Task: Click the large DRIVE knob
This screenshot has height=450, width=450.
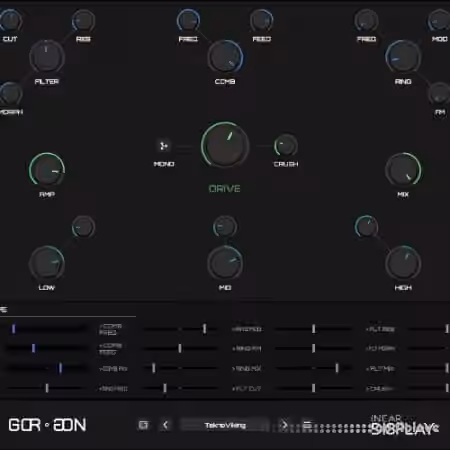Action: pos(225,146)
